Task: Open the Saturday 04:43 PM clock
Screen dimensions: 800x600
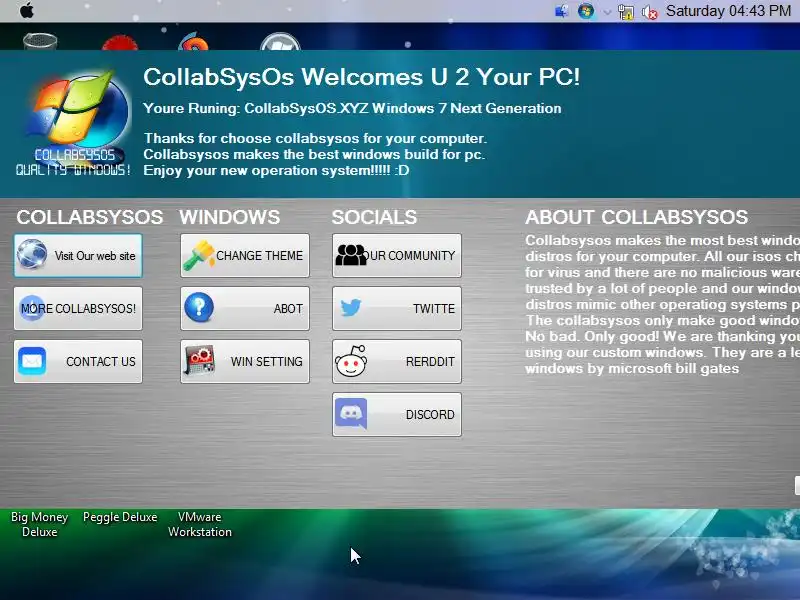Action: click(728, 11)
